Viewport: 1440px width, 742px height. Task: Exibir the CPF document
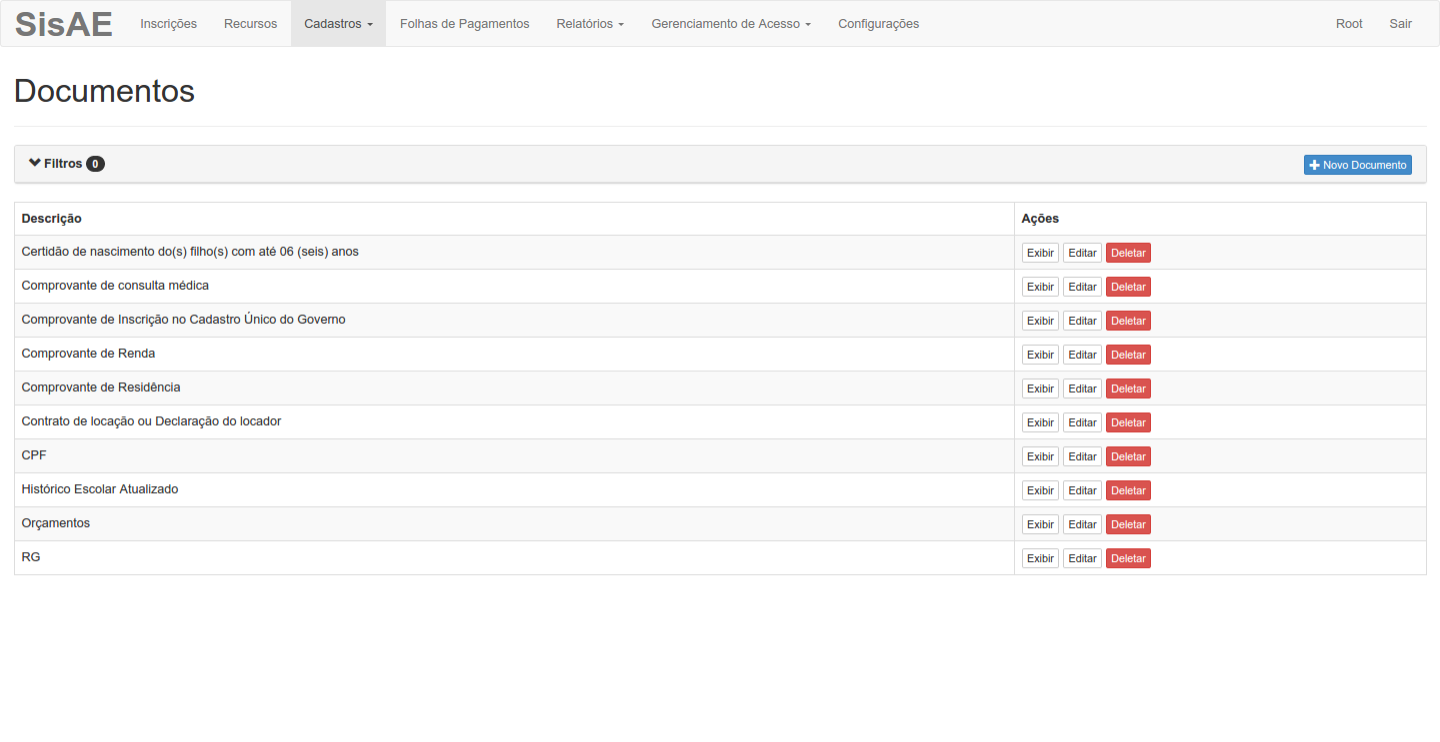1040,457
